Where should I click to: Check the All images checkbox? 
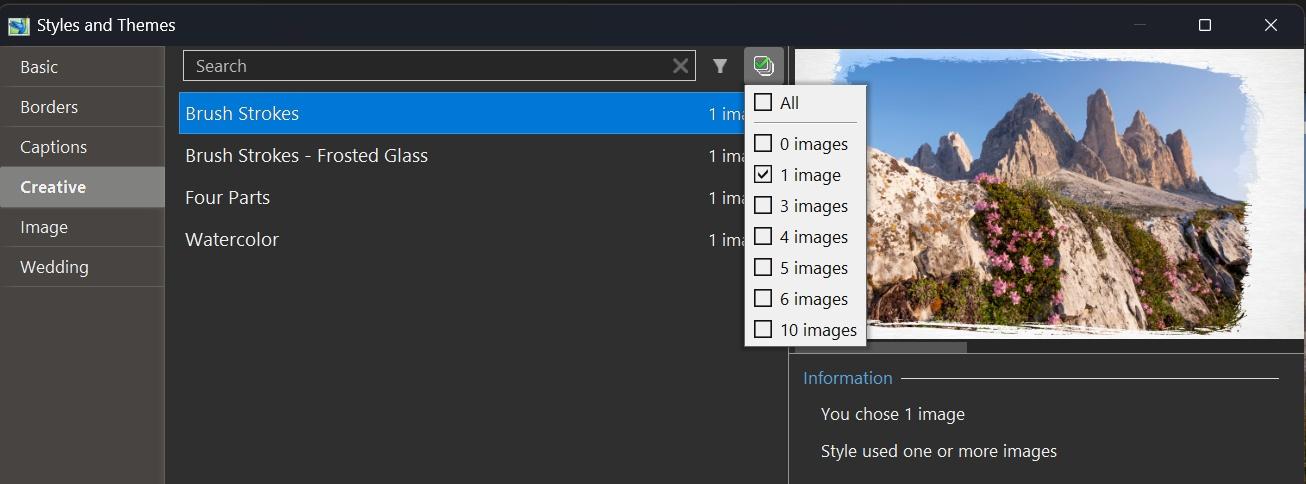763,102
